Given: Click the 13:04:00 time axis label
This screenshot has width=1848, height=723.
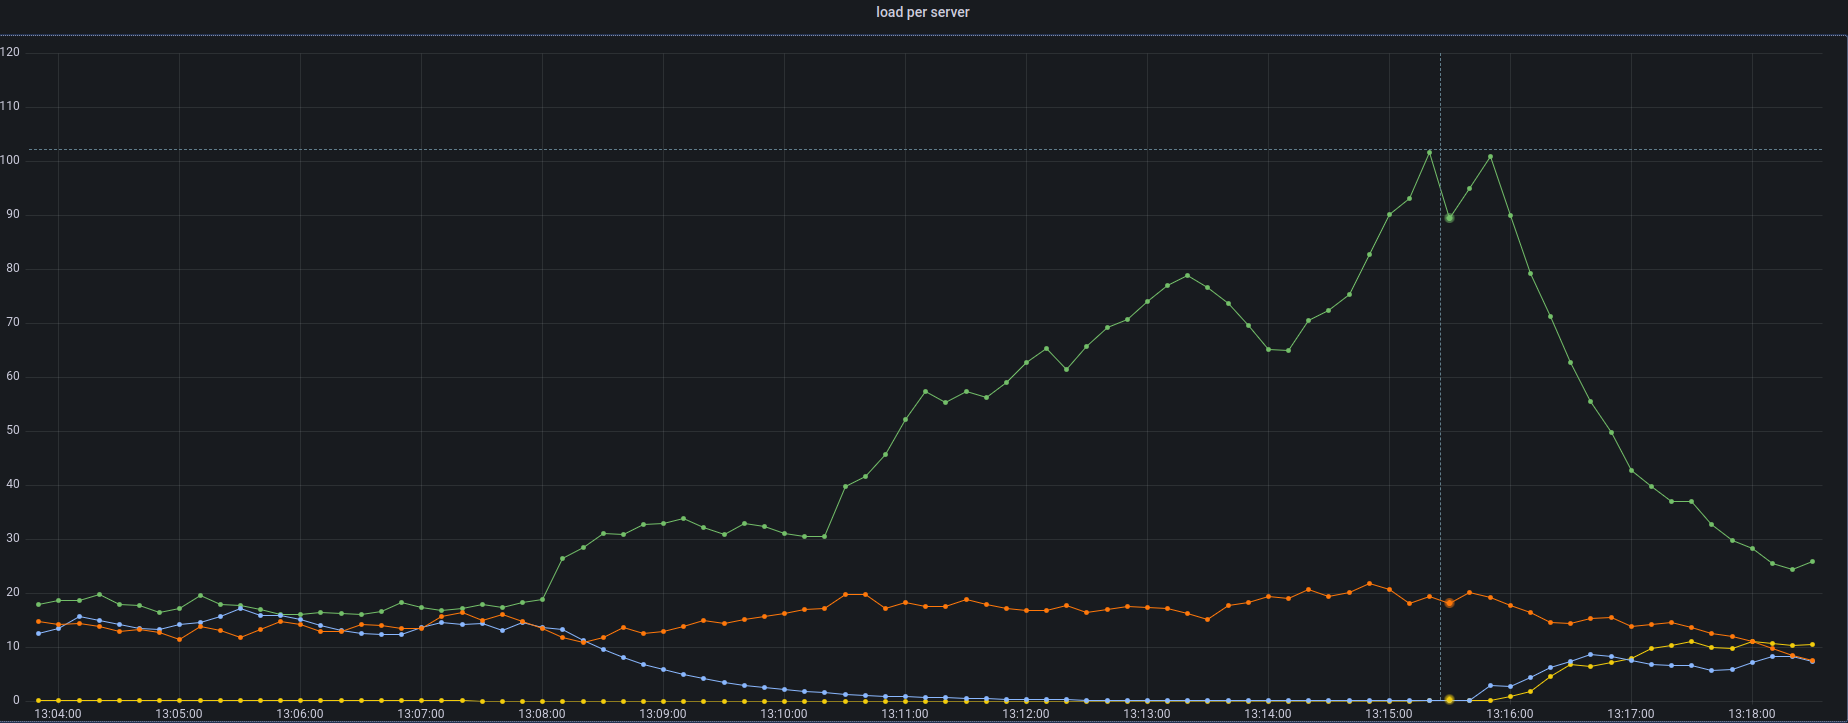Looking at the screenshot, I should pyautogui.click(x=58, y=714).
